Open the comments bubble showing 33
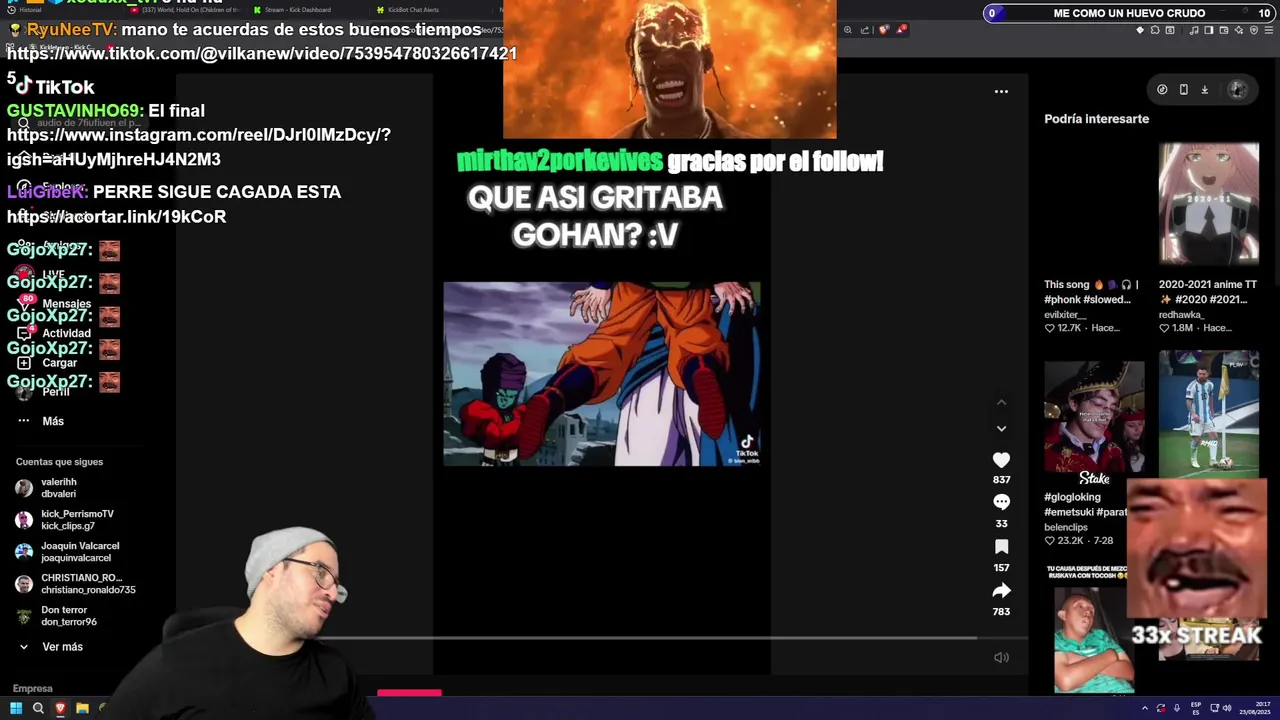 point(1001,502)
